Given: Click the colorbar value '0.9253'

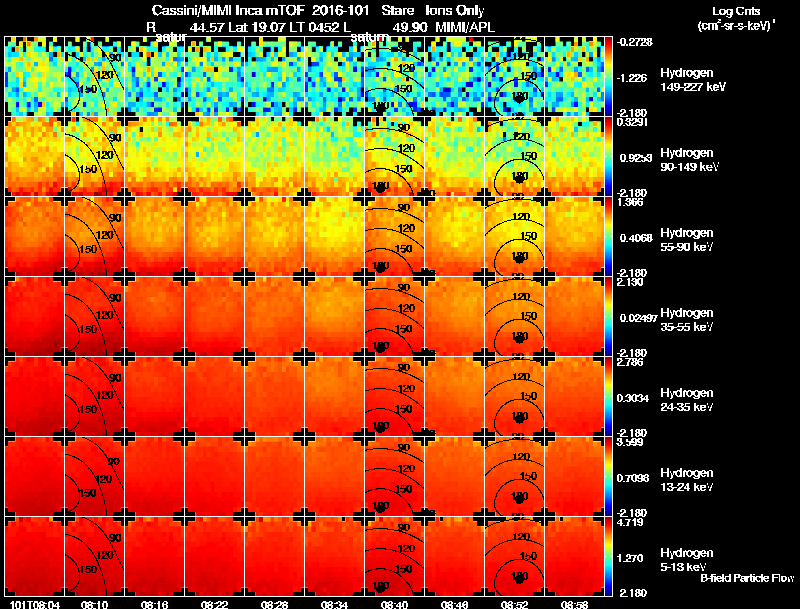Looking at the screenshot, I should pos(636,158).
